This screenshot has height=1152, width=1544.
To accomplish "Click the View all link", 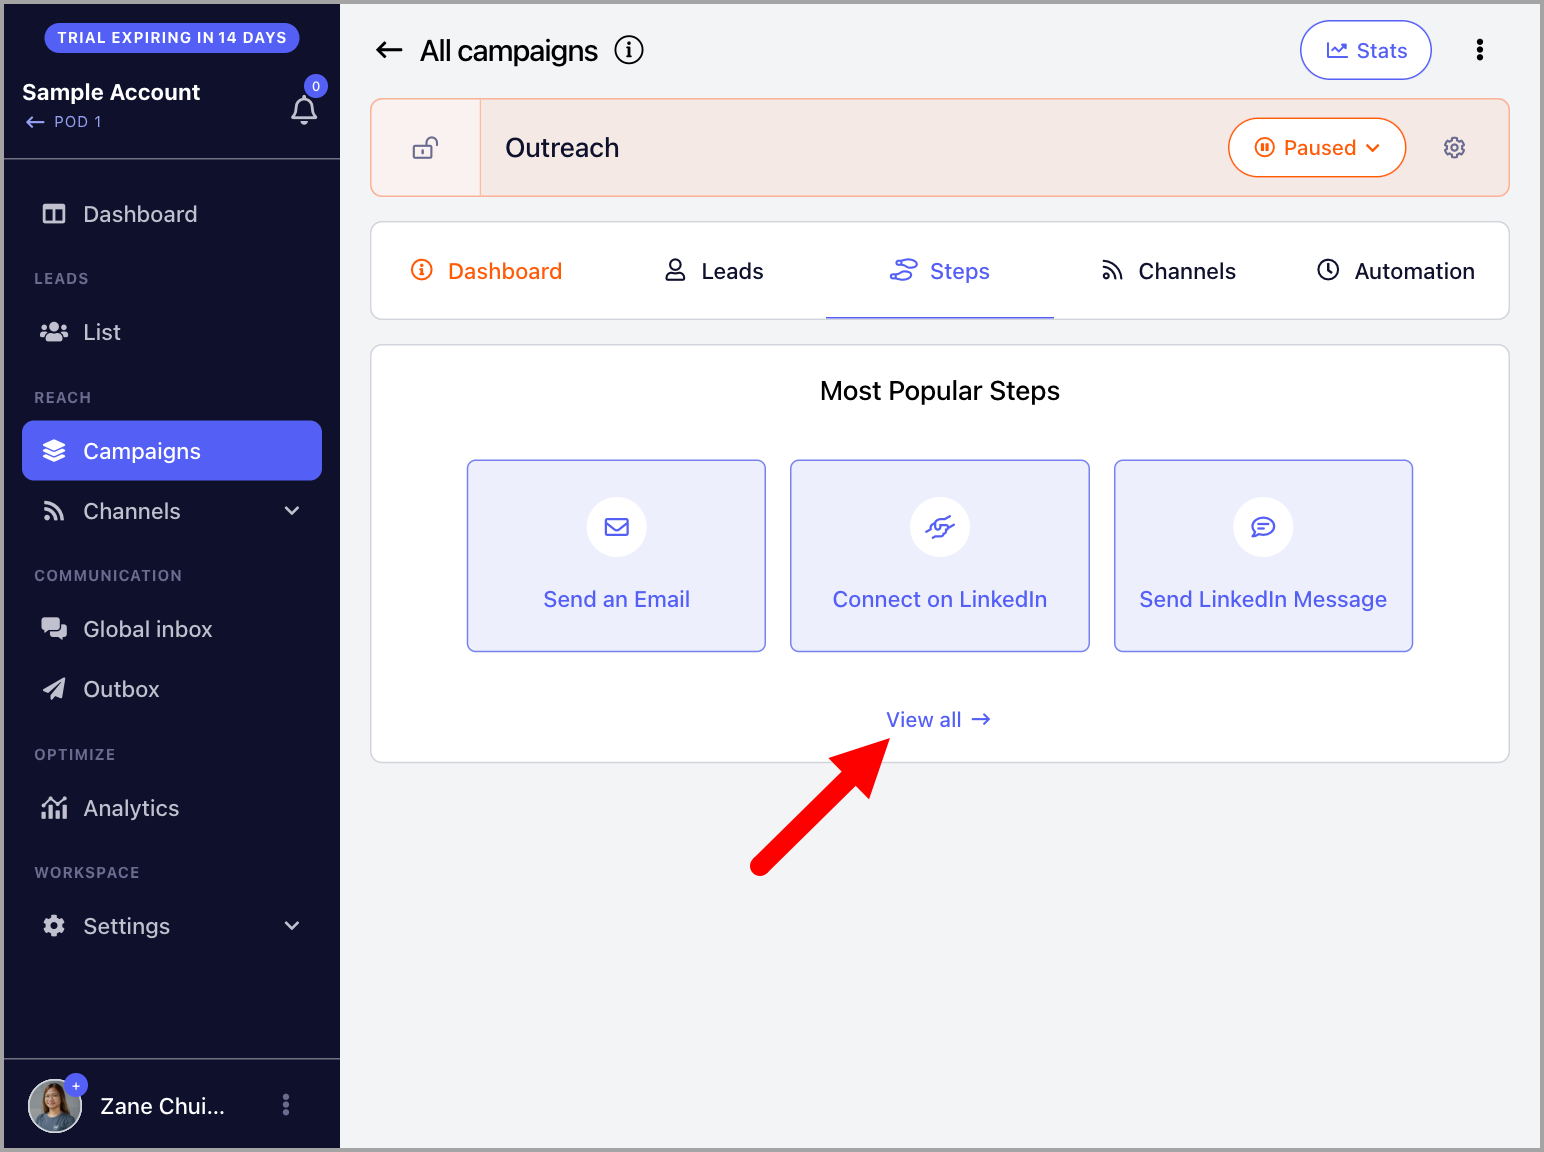I will tap(938, 720).
